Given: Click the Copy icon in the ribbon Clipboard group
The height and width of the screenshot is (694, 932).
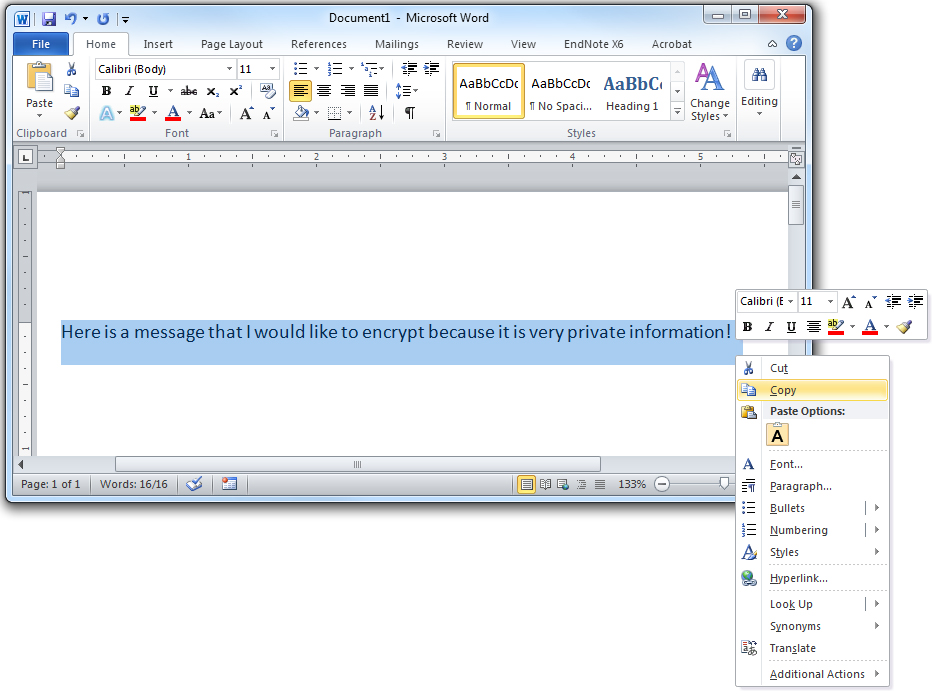Looking at the screenshot, I should pyautogui.click(x=71, y=91).
